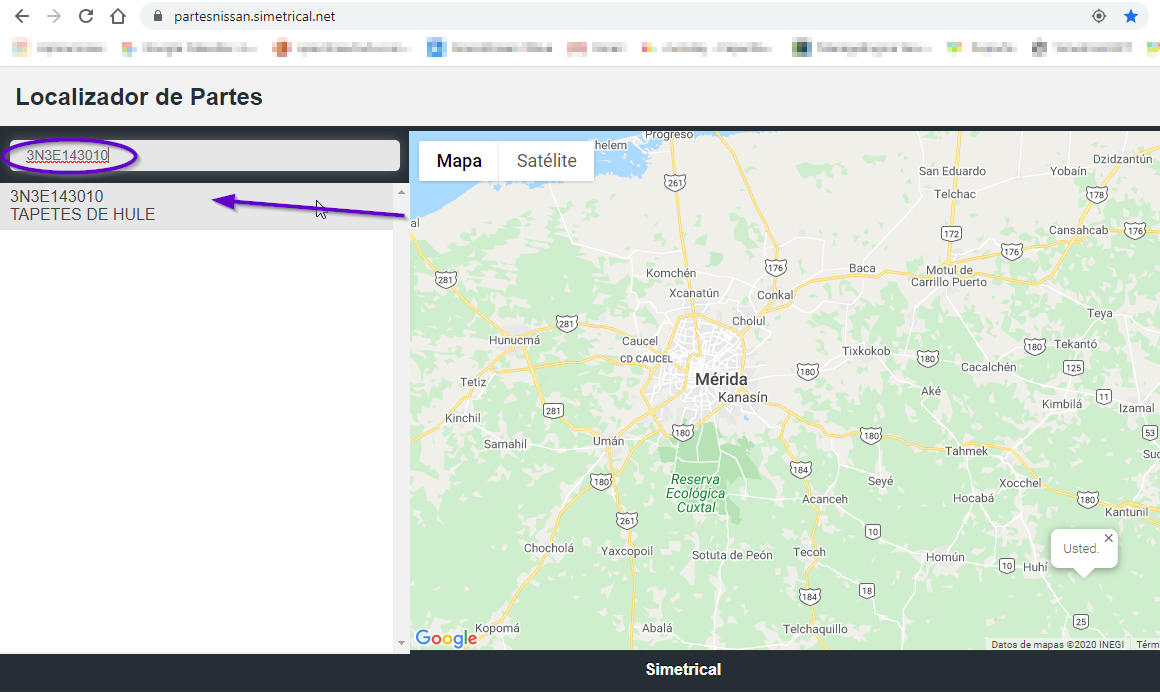The height and width of the screenshot is (692, 1160).
Task: Click the Kanasín label on map
Action: [743, 397]
